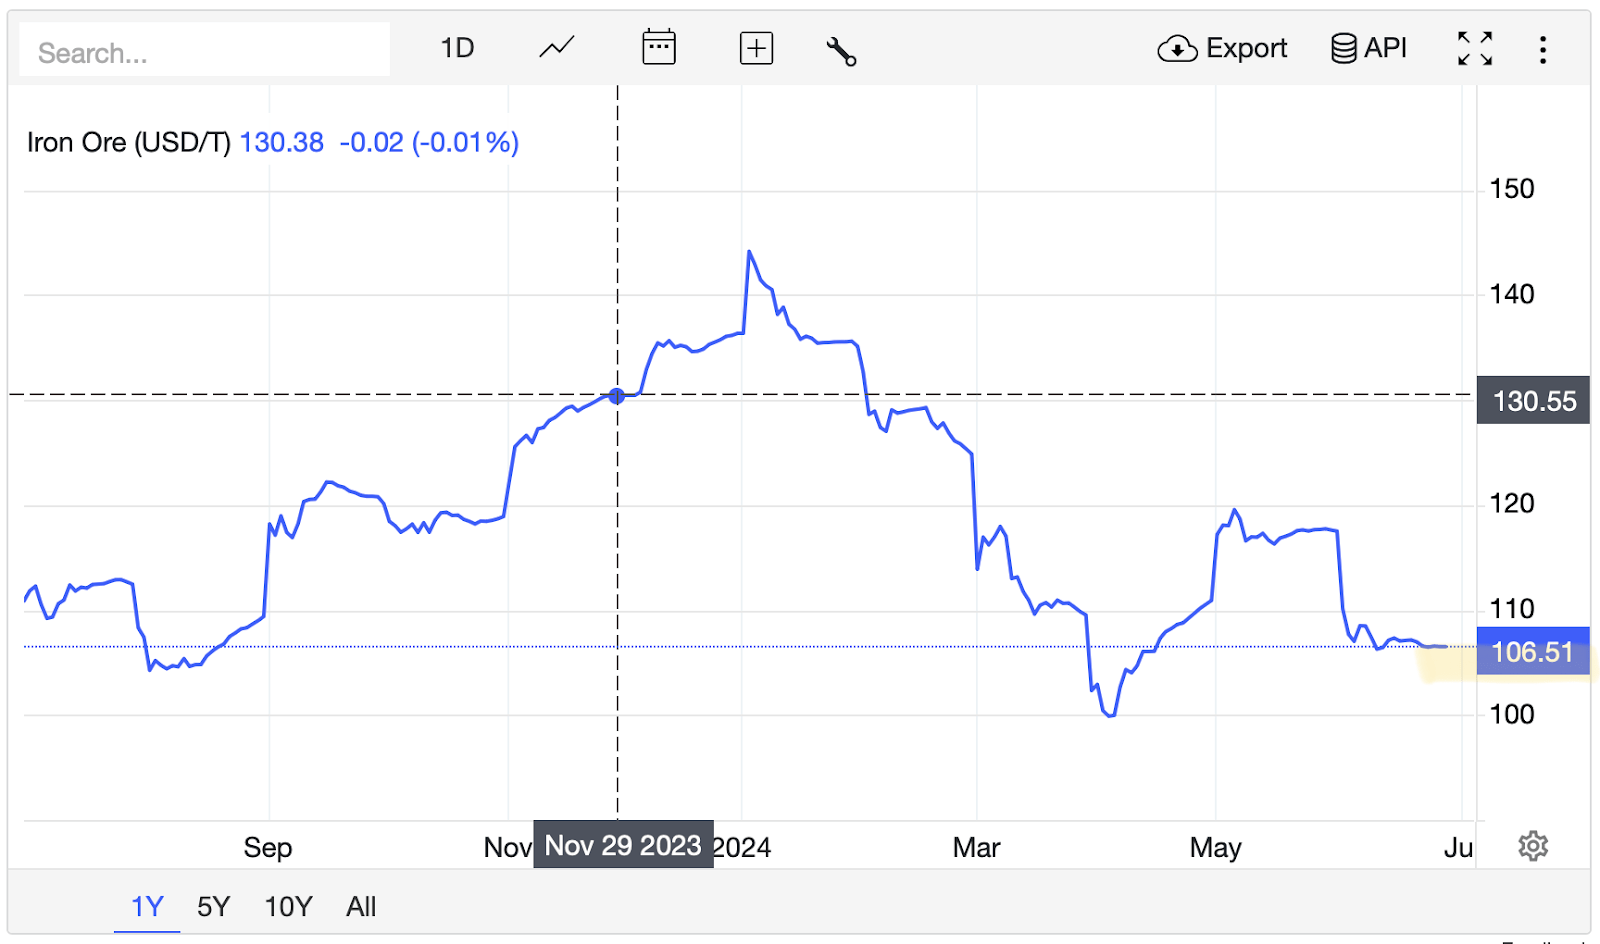Click the May x-axis label
1600x944 pixels.
coord(1215,848)
